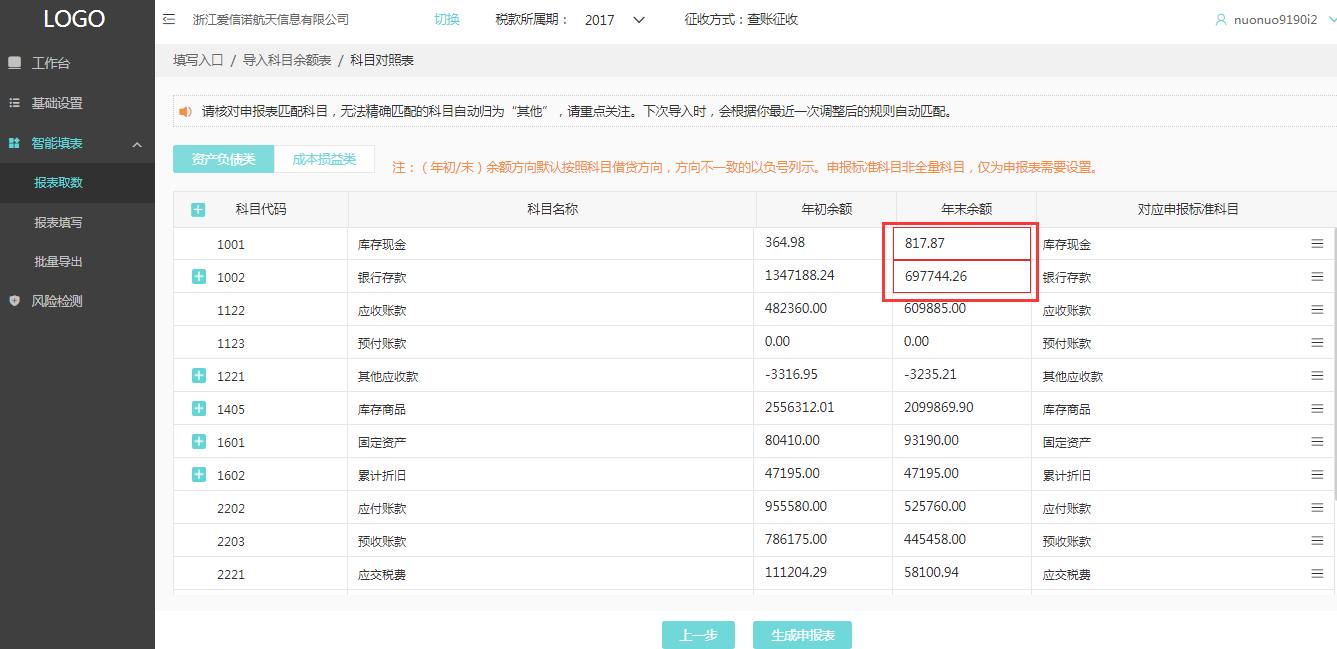
Task: Expand sub-accounts of 1601 固定资产
Action: pyautogui.click(x=198, y=441)
